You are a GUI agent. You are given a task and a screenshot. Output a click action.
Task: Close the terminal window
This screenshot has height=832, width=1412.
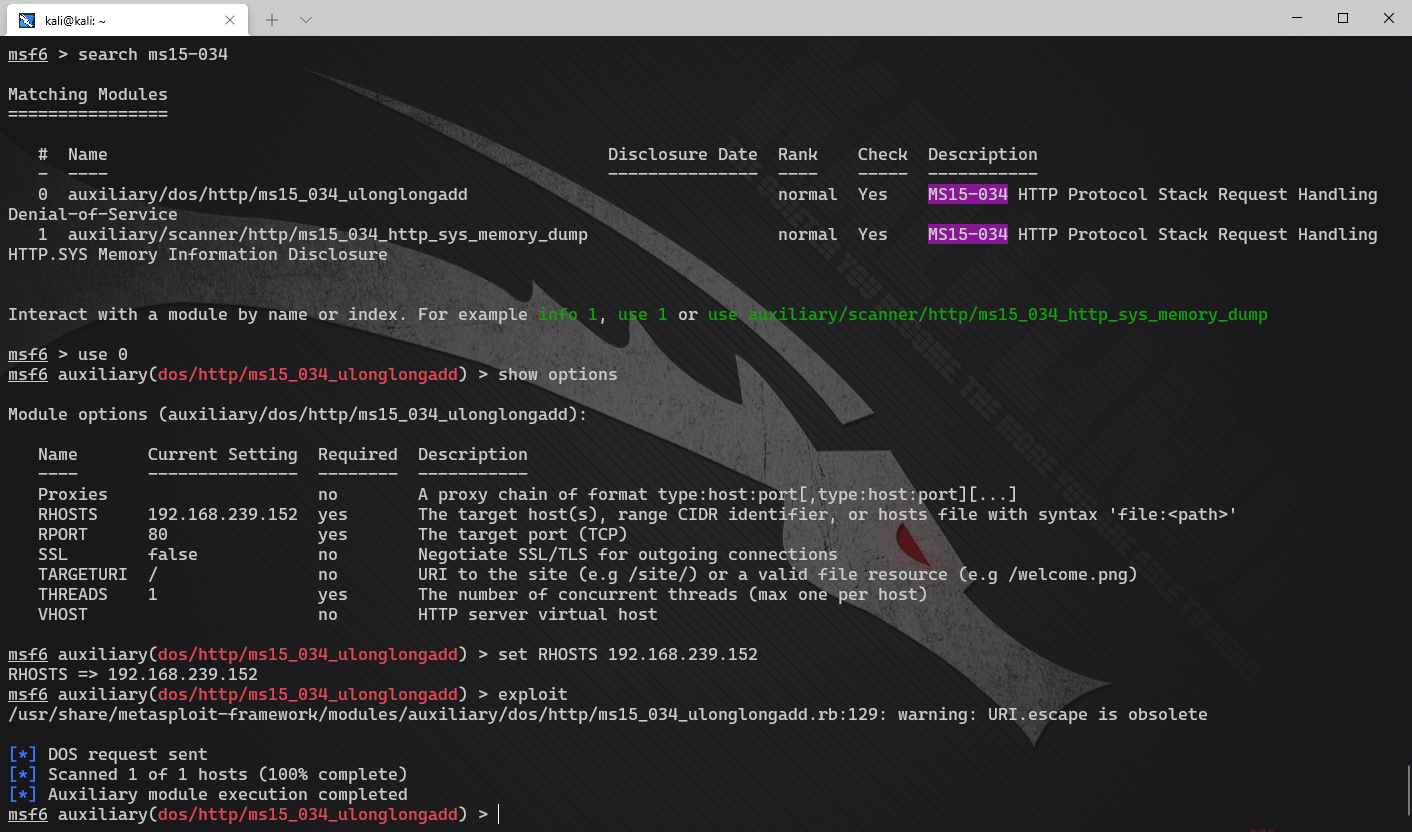[1389, 18]
